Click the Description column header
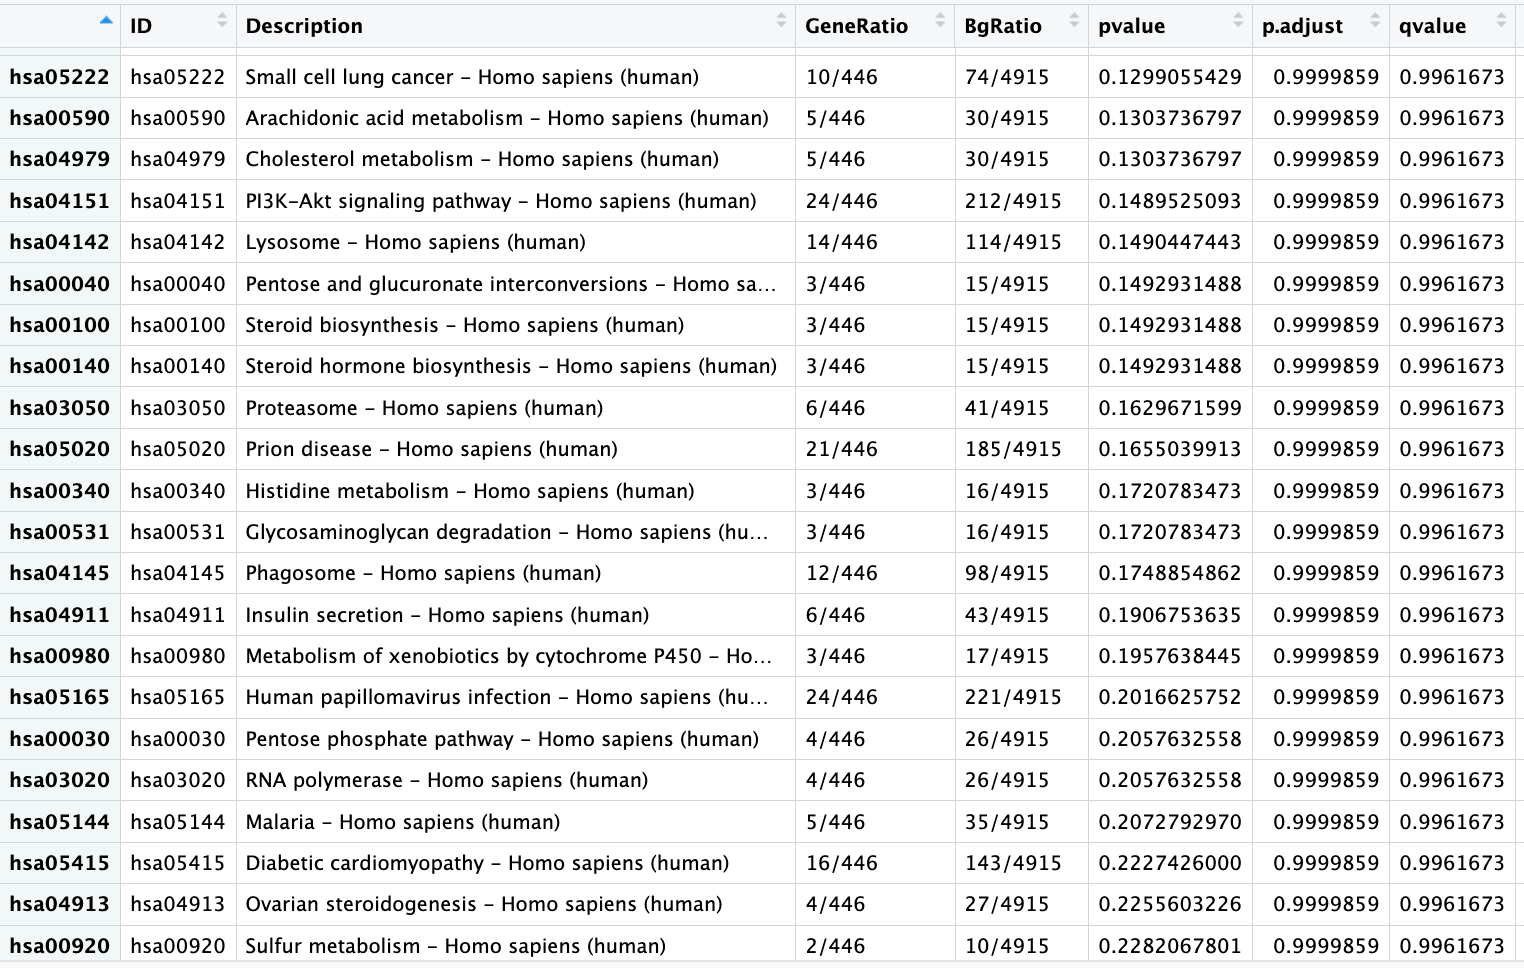Viewport: 1524px width, 968px height. point(304,26)
